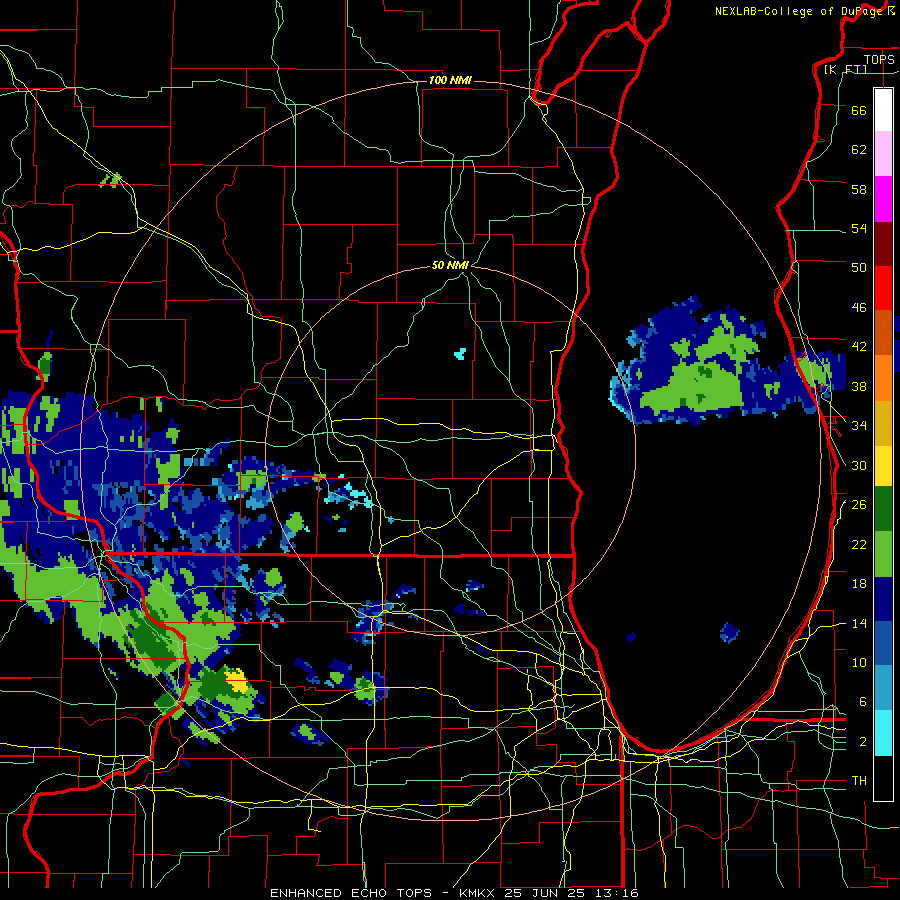
Task: Click the legend value '38'
Action: pos(859,386)
